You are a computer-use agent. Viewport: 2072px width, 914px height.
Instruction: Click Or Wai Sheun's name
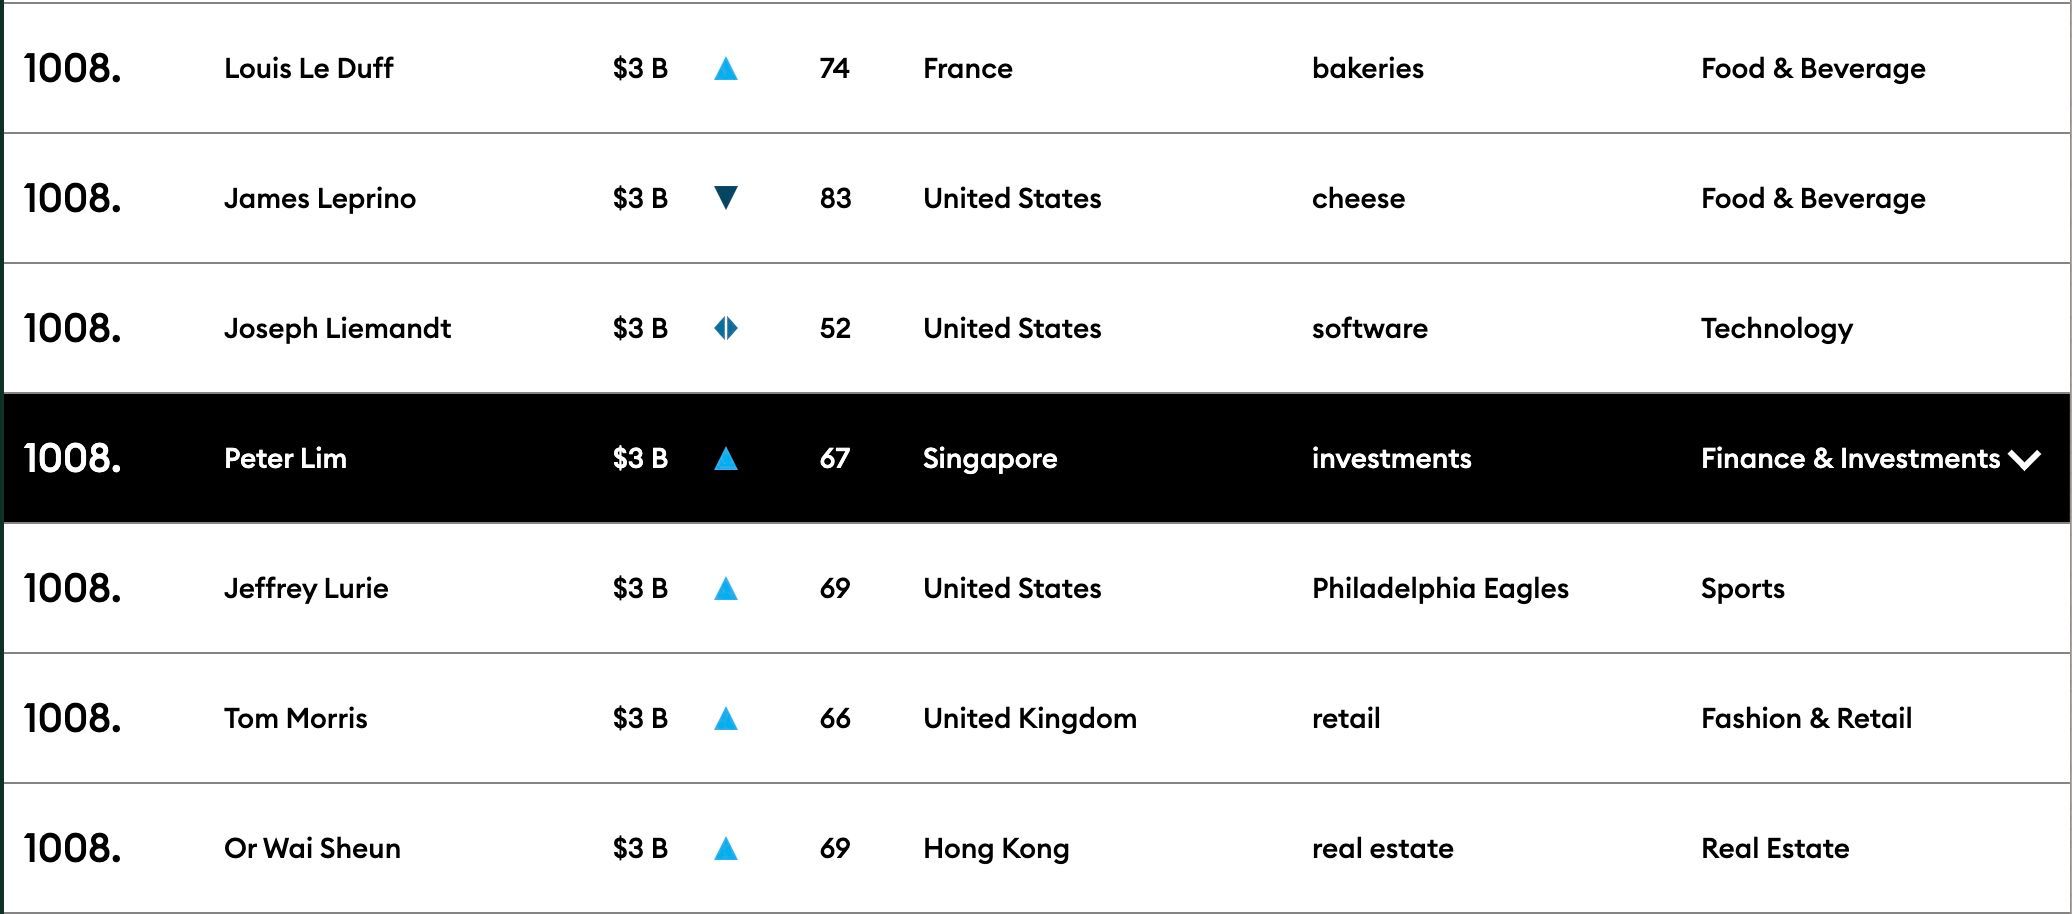tap(312, 848)
